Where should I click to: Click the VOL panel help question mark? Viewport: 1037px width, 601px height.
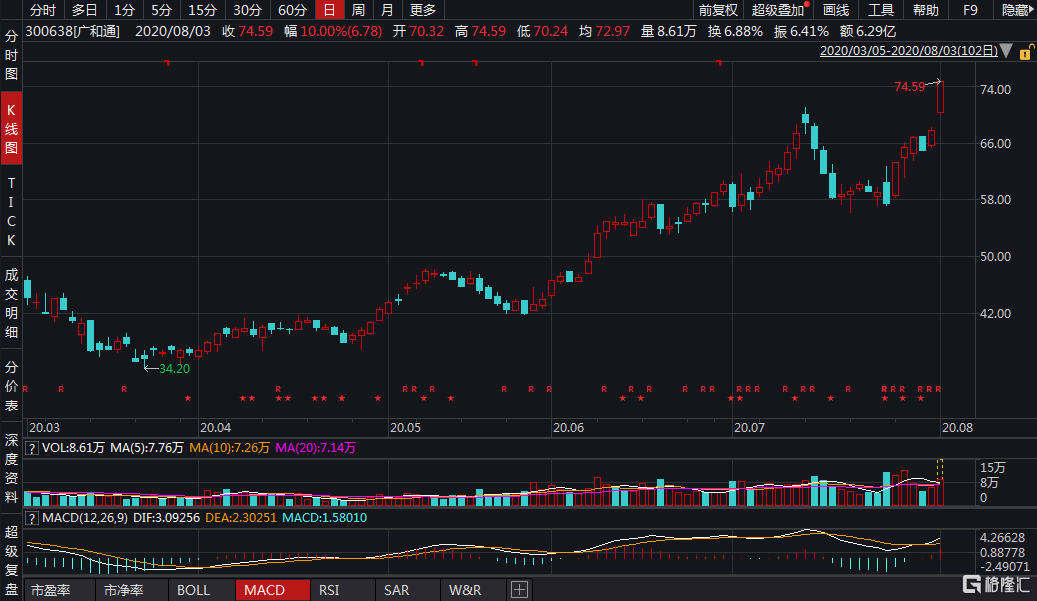click(x=31, y=449)
